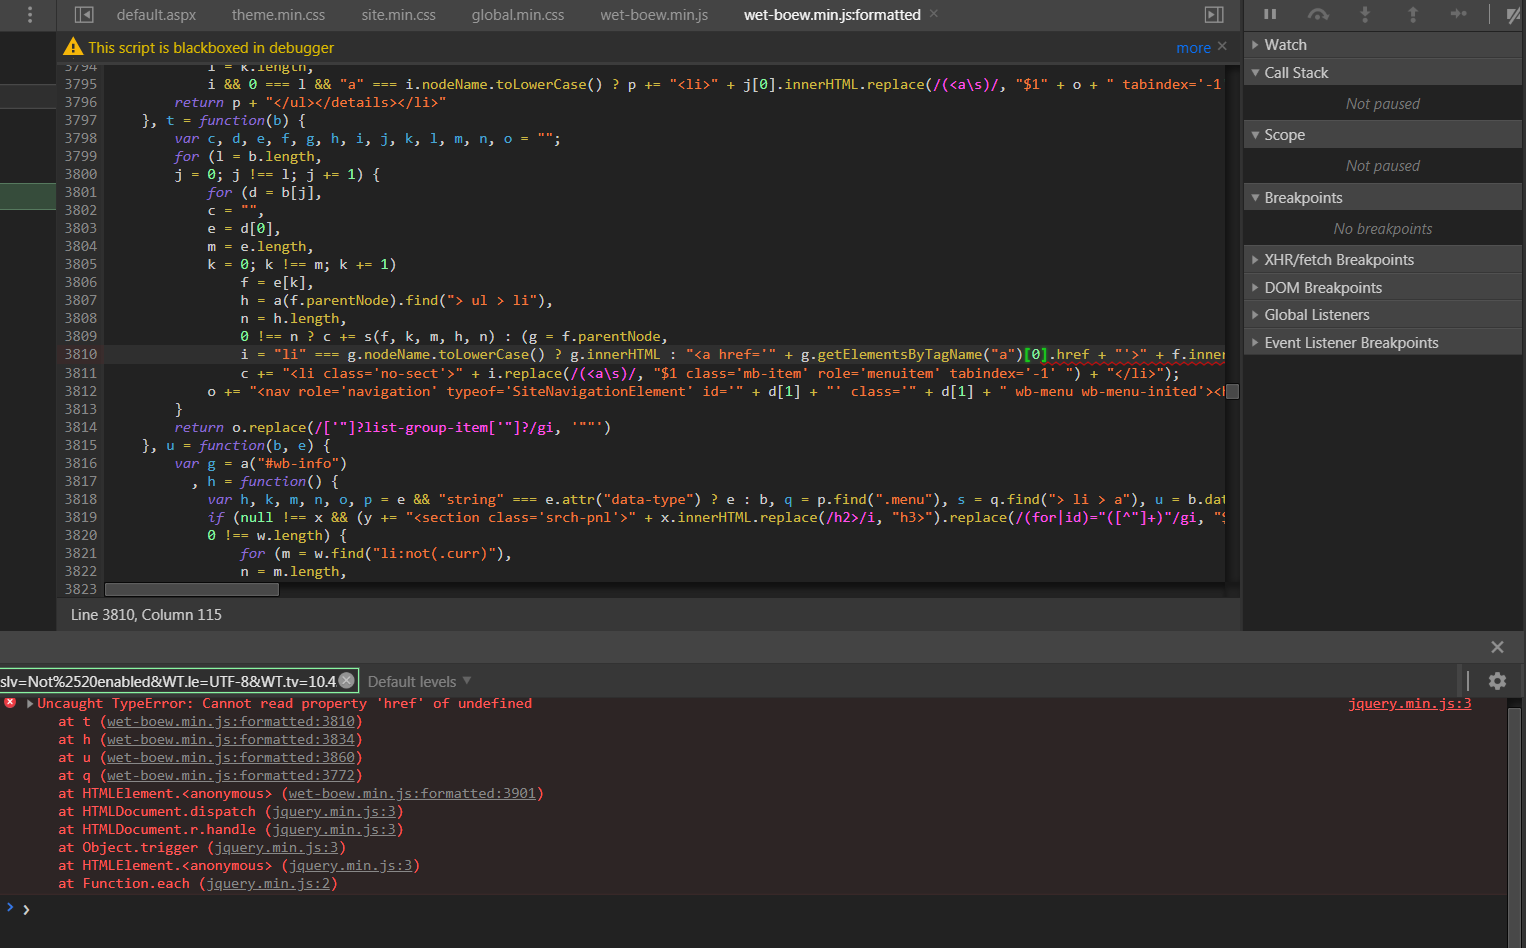Open wet-boew.min.js:formatted:3834 link
This screenshot has height=948, width=1526.
231,740
